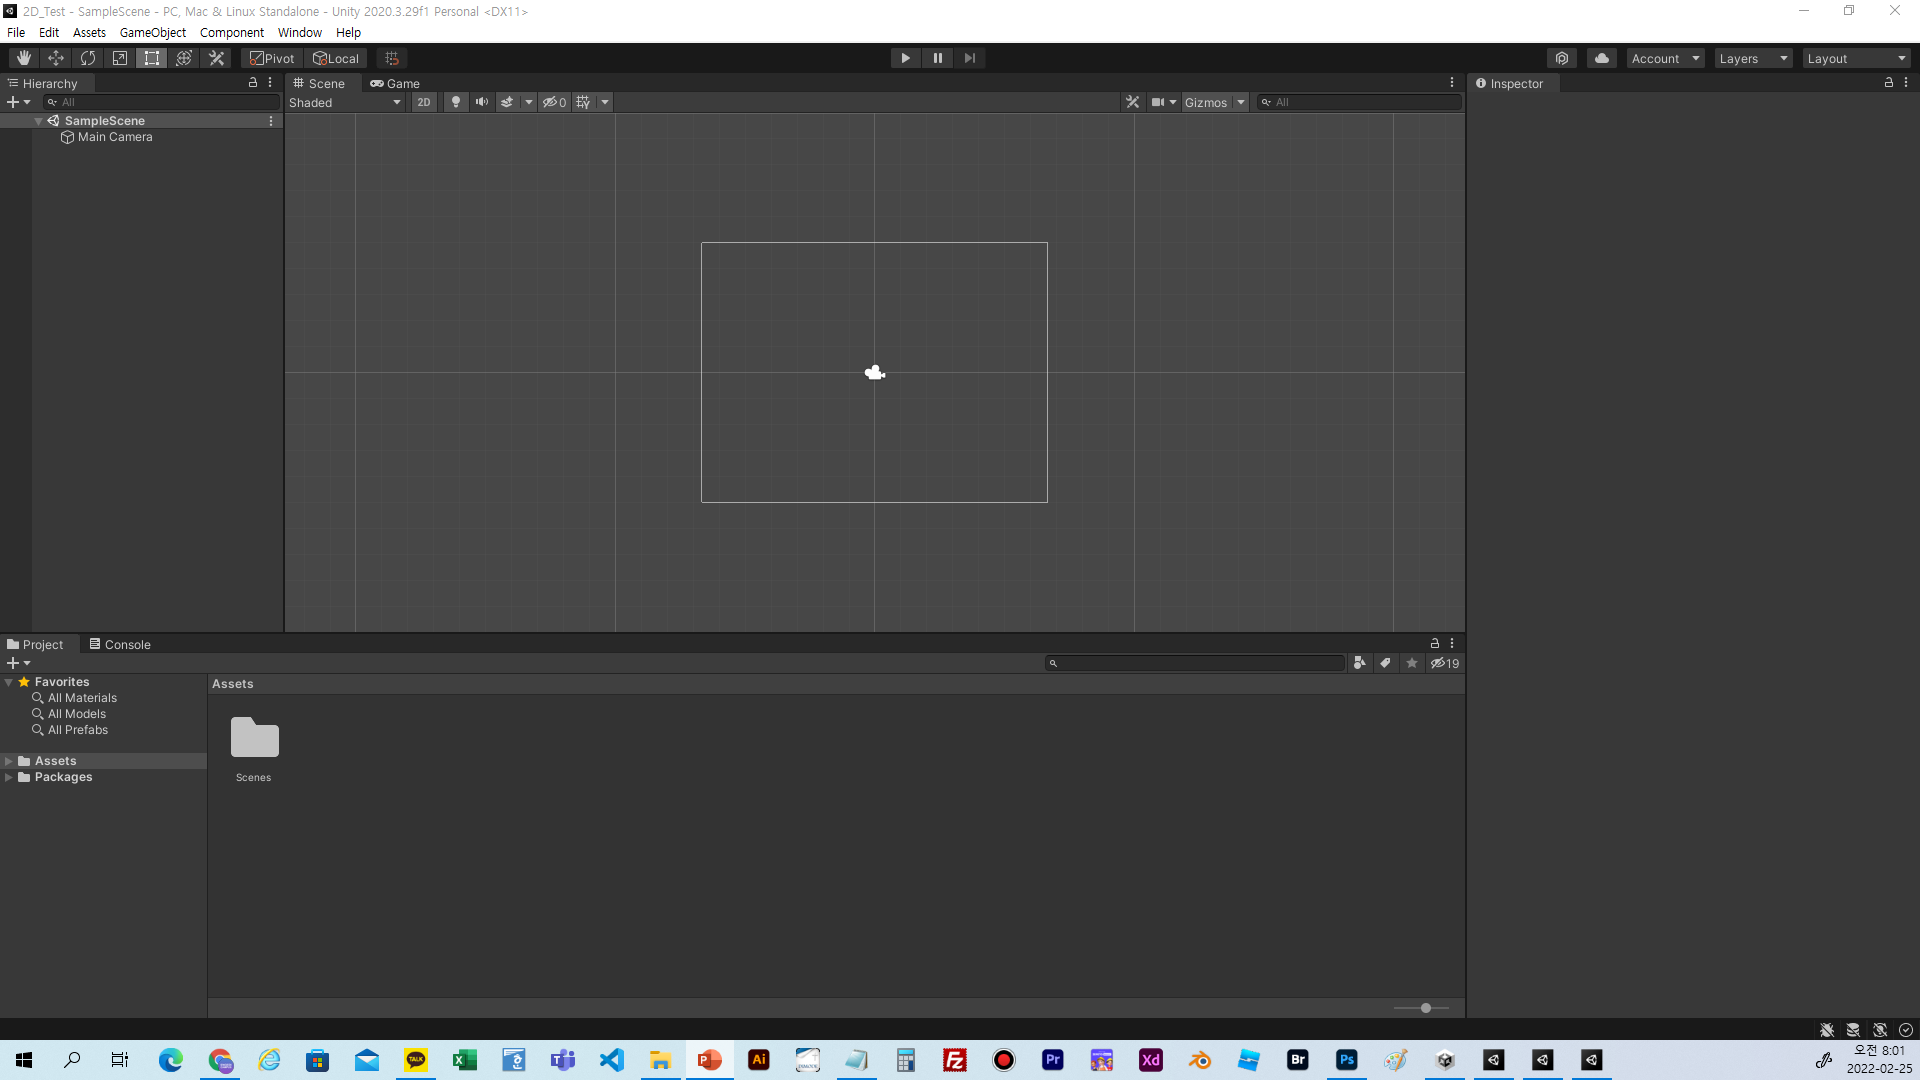
Task: Select the Hand tool in Unity toolbar
Action: 24,58
